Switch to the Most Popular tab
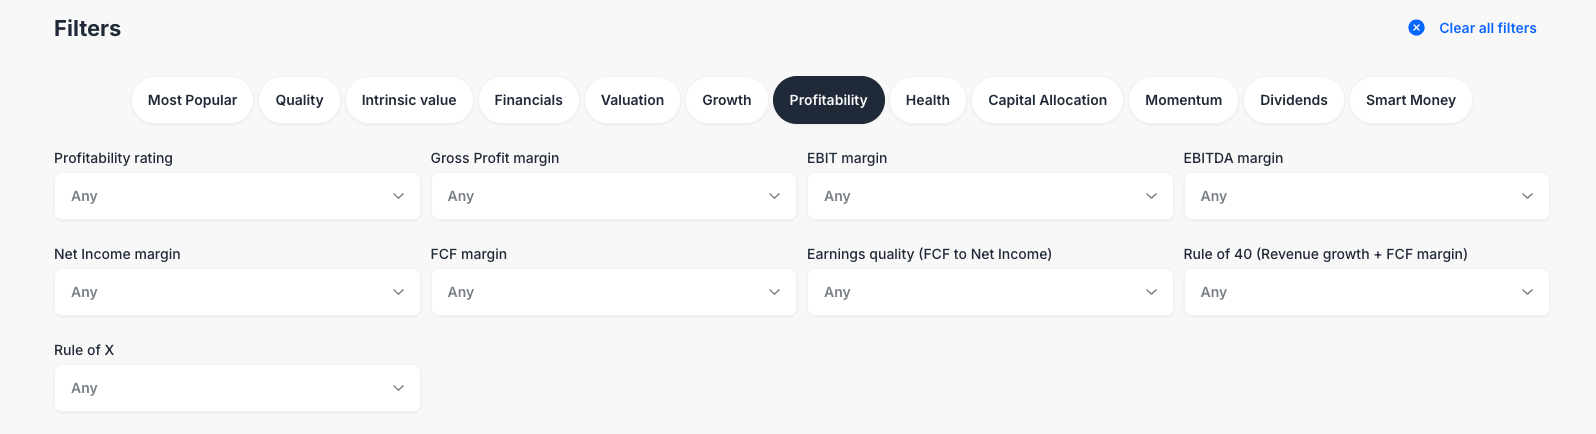The height and width of the screenshot is (434, 1596). coord(192,100)
